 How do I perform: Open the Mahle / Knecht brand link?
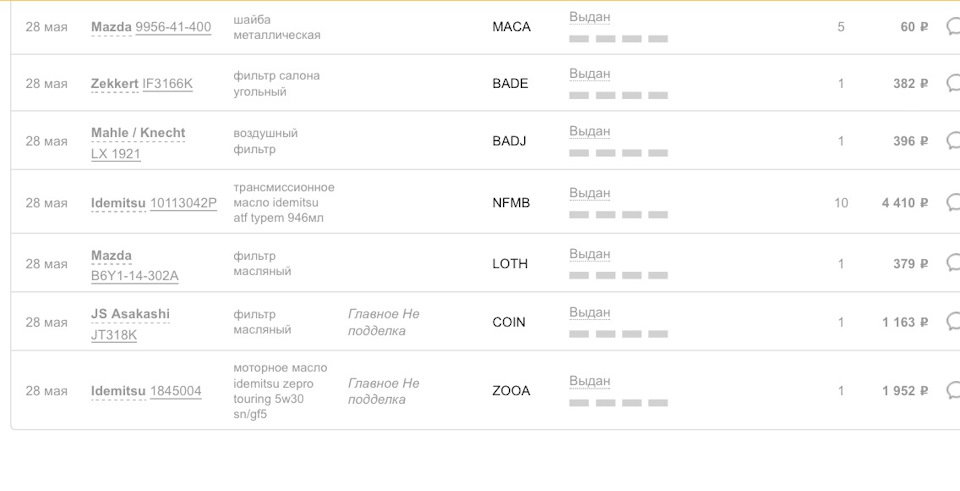138,133
